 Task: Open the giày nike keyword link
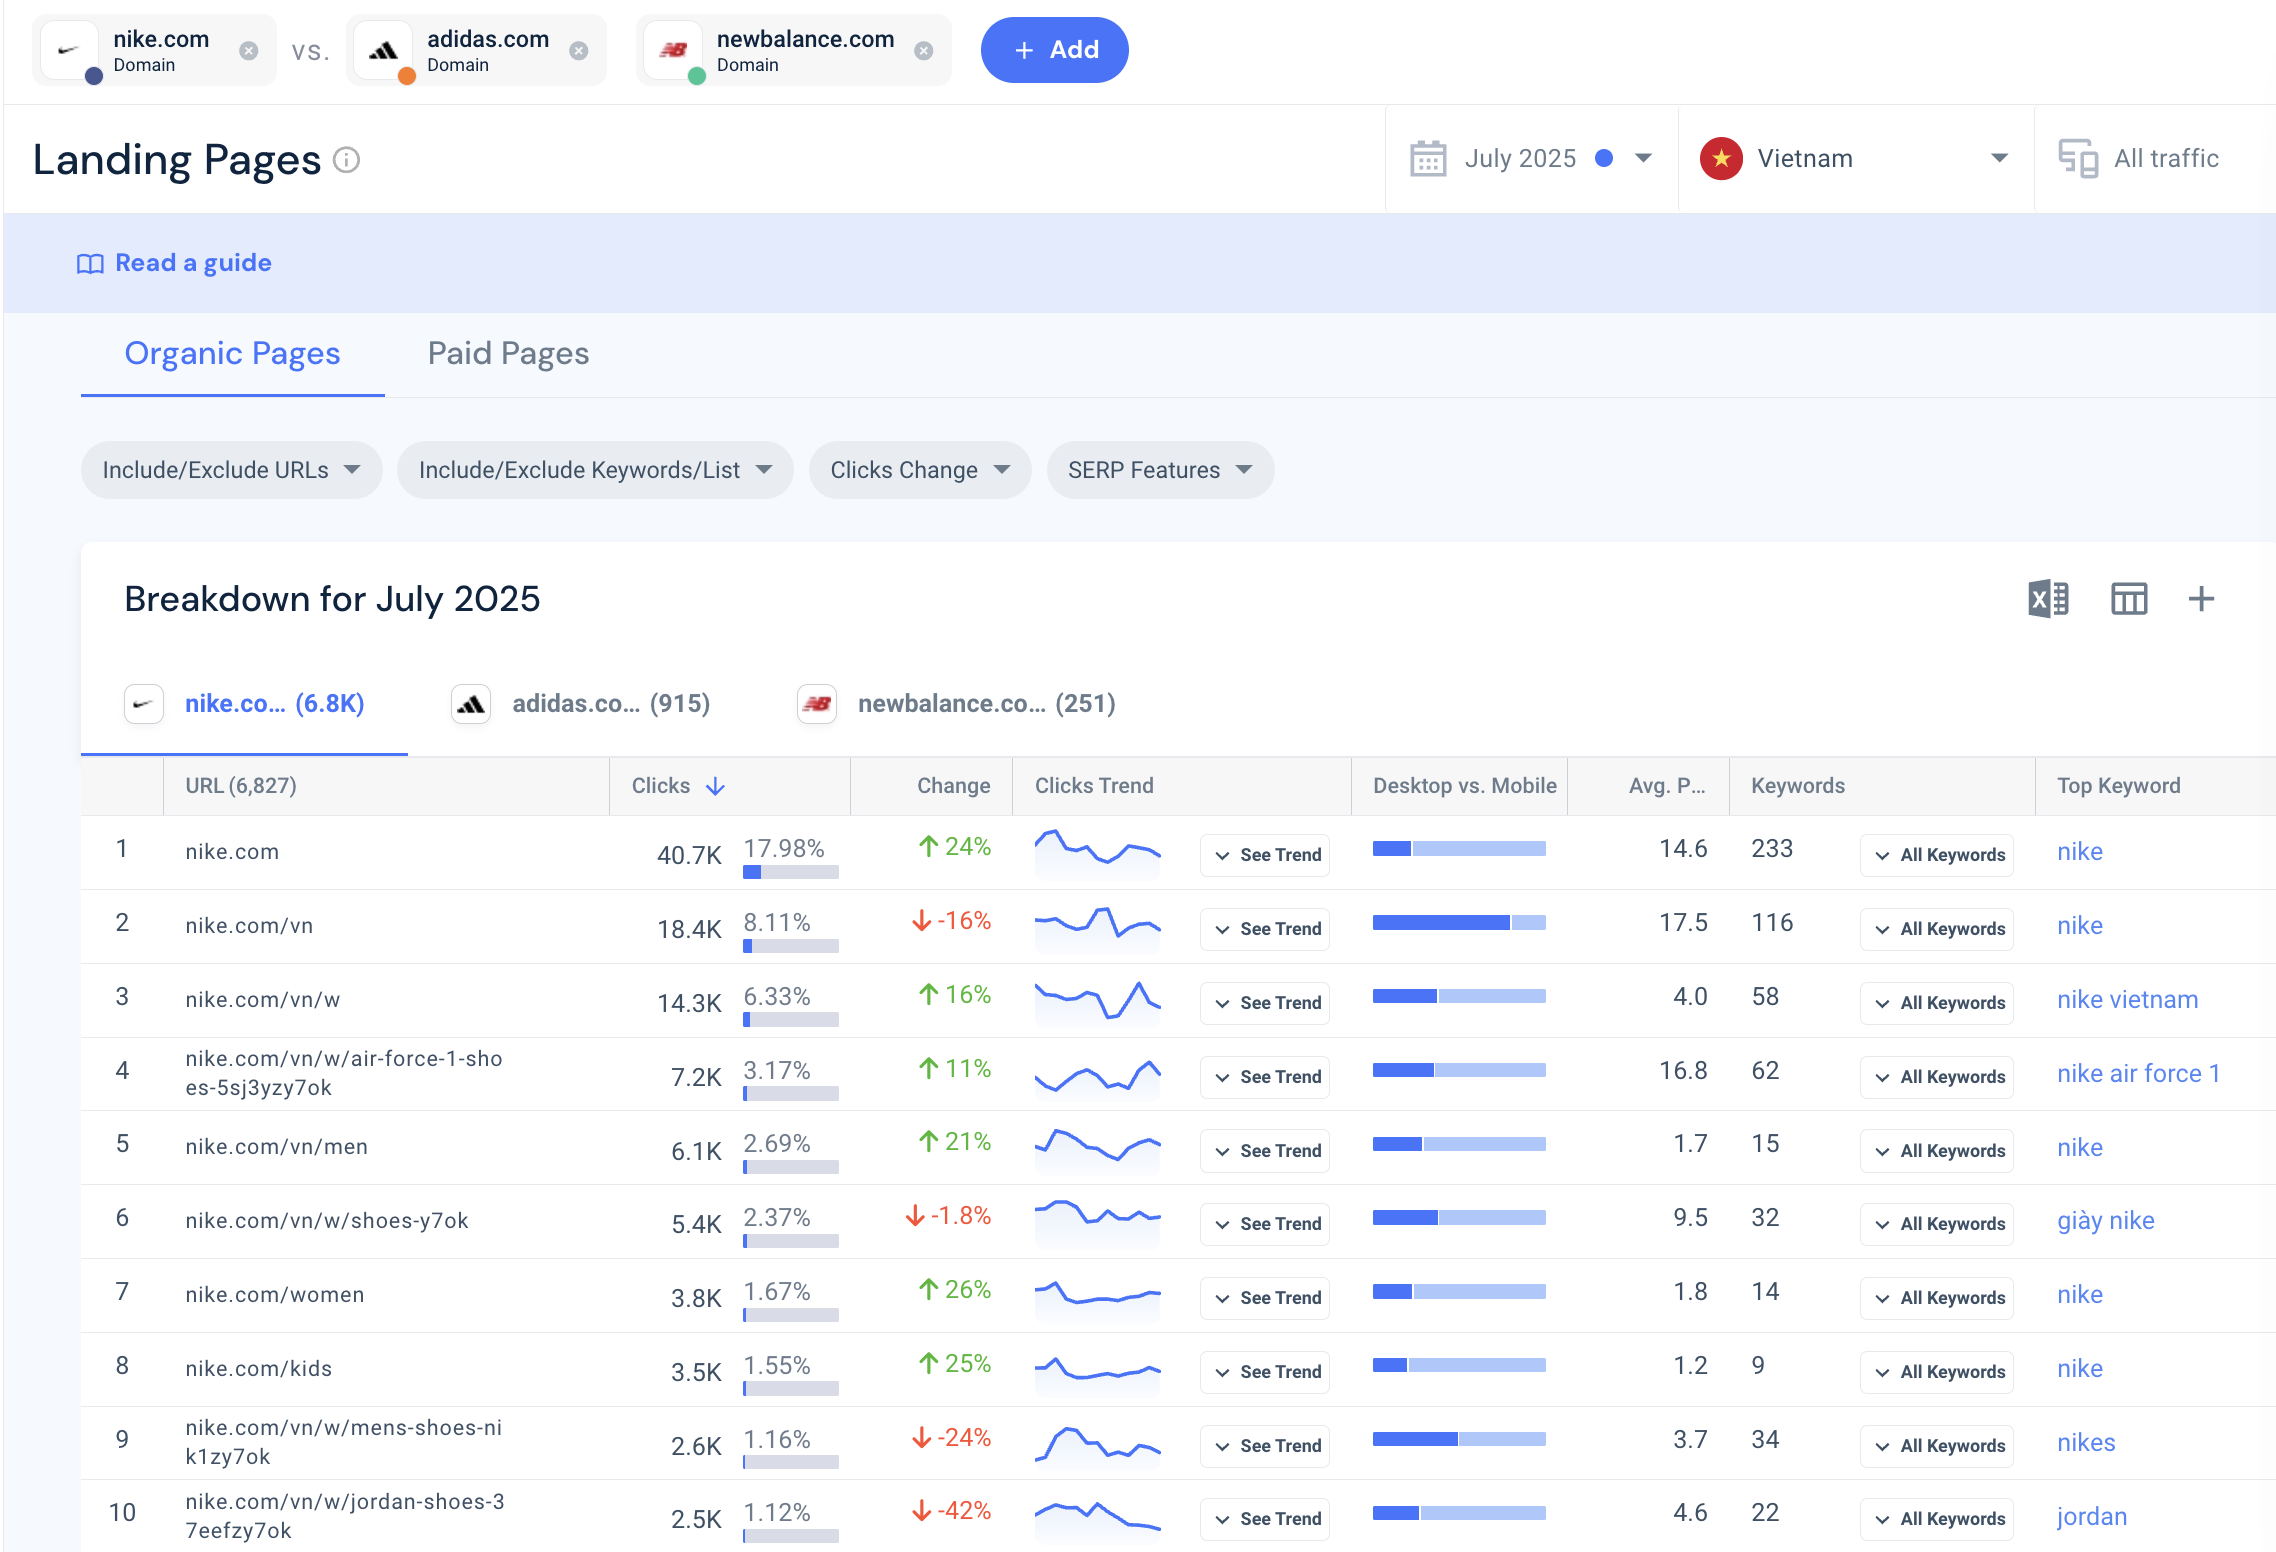pos(2105,1221)
